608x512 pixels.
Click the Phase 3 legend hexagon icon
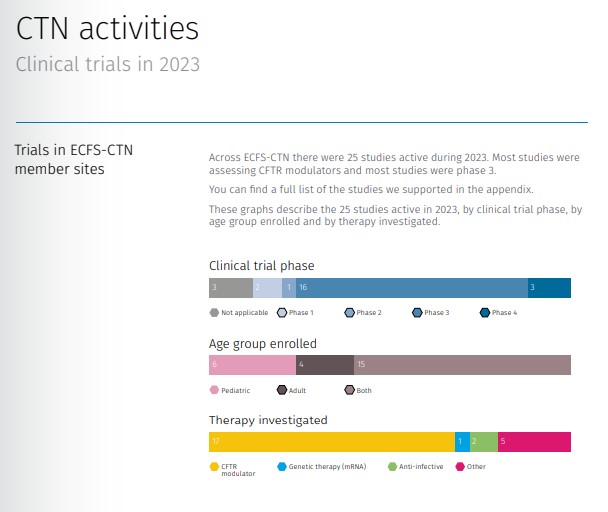(x=418, y=313)
